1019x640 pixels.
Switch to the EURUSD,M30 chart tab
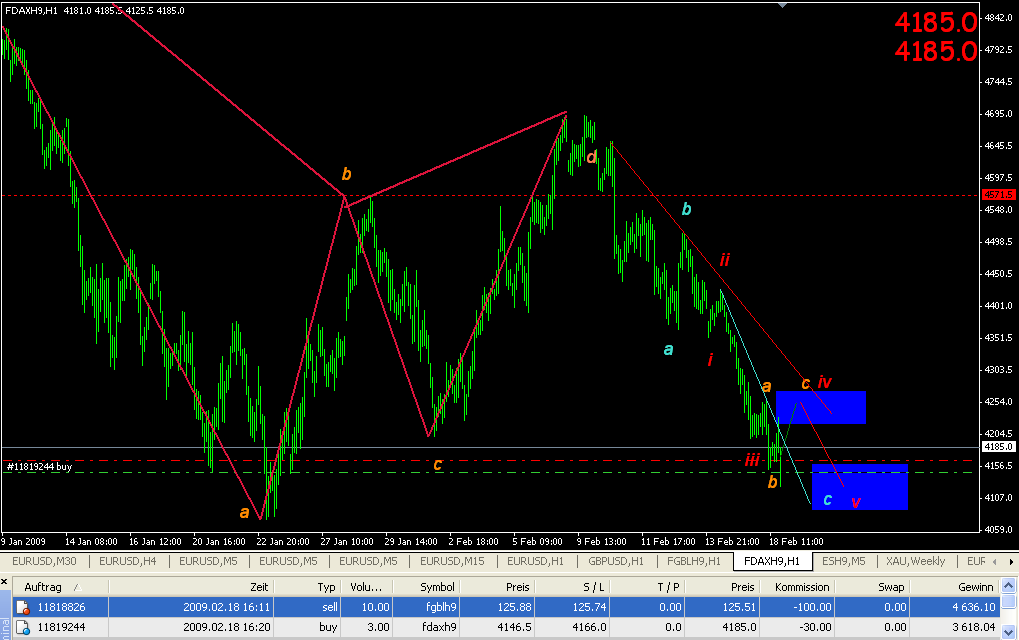coord(44,561)
